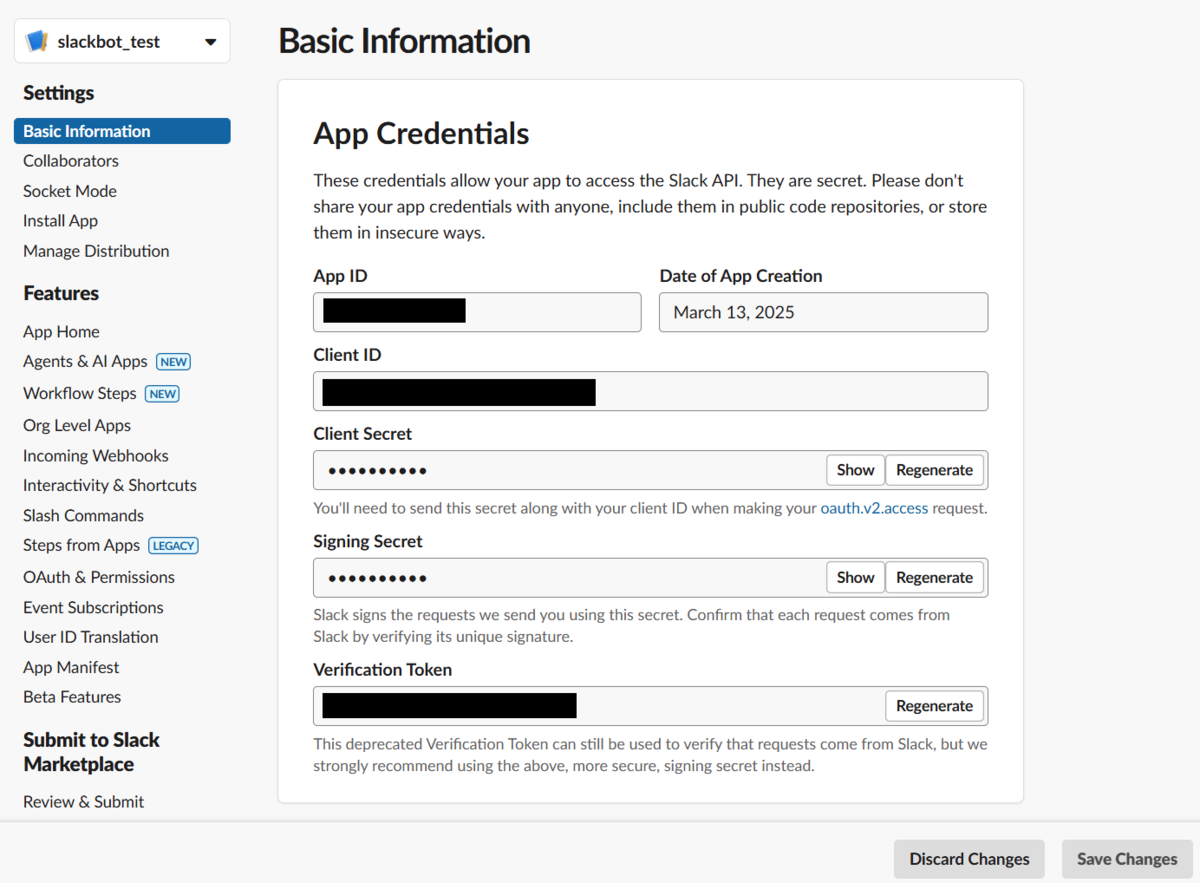
Task: Open Manage Distribution page
Action: click(96, 251)
